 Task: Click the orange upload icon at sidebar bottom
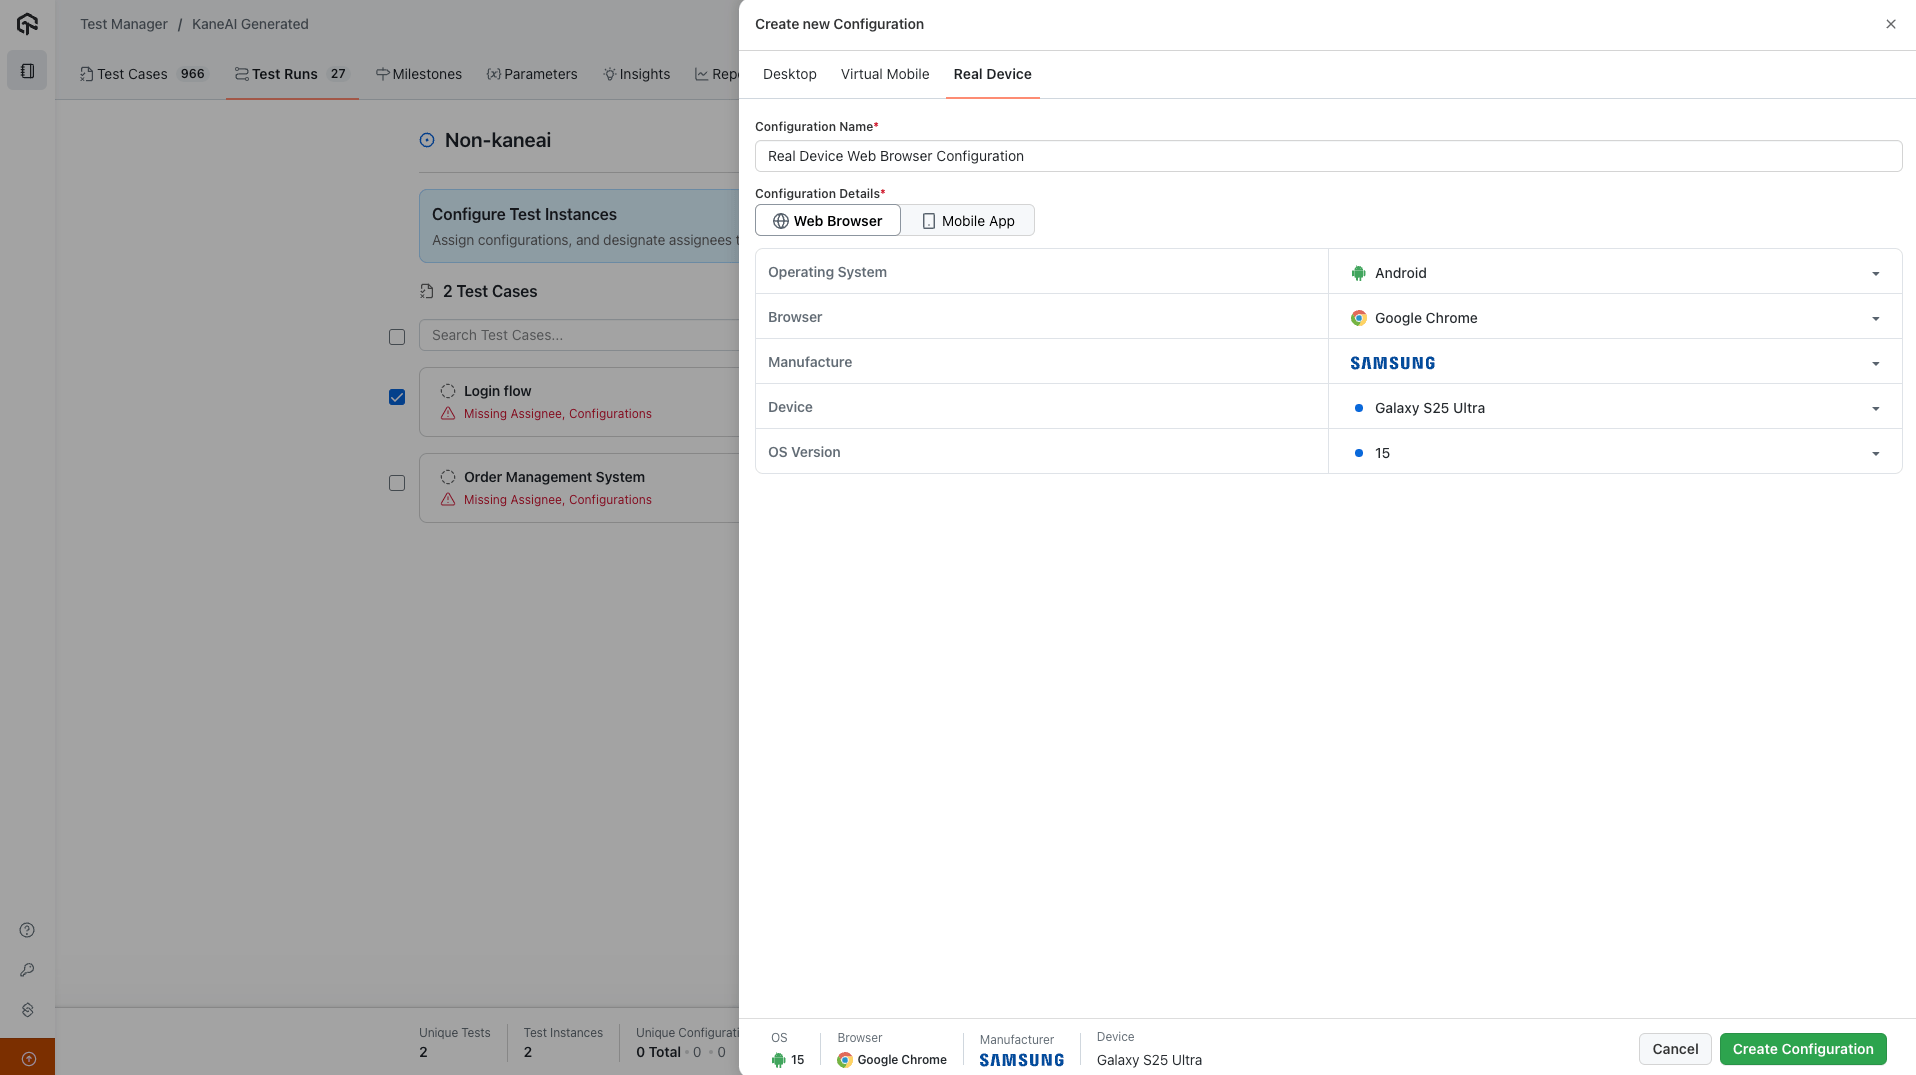[26, 1056]
